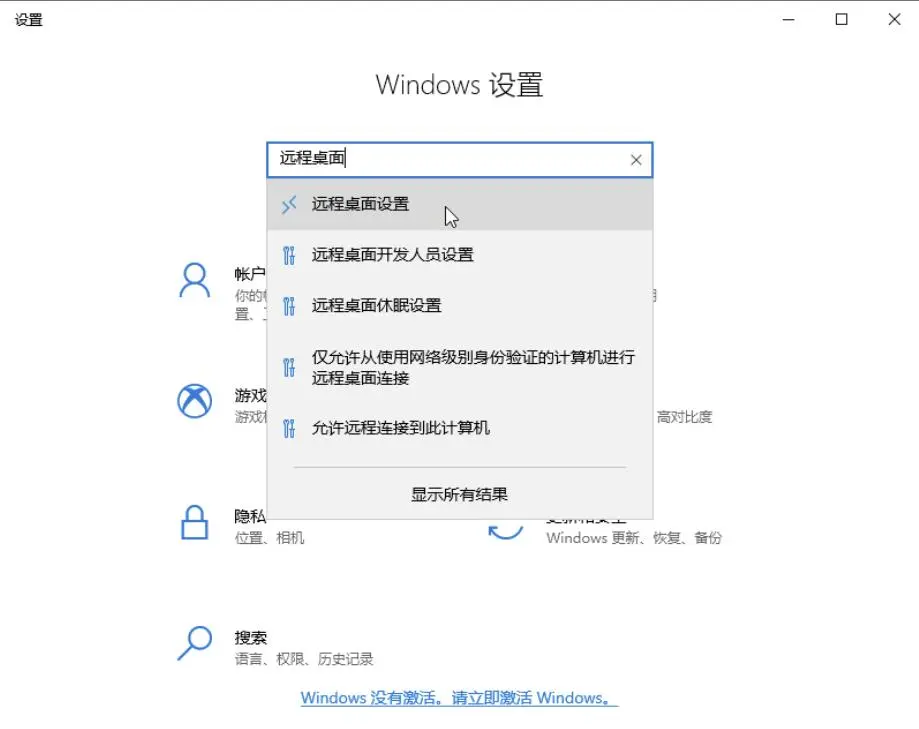Close the 设置 window

(894, 19)
